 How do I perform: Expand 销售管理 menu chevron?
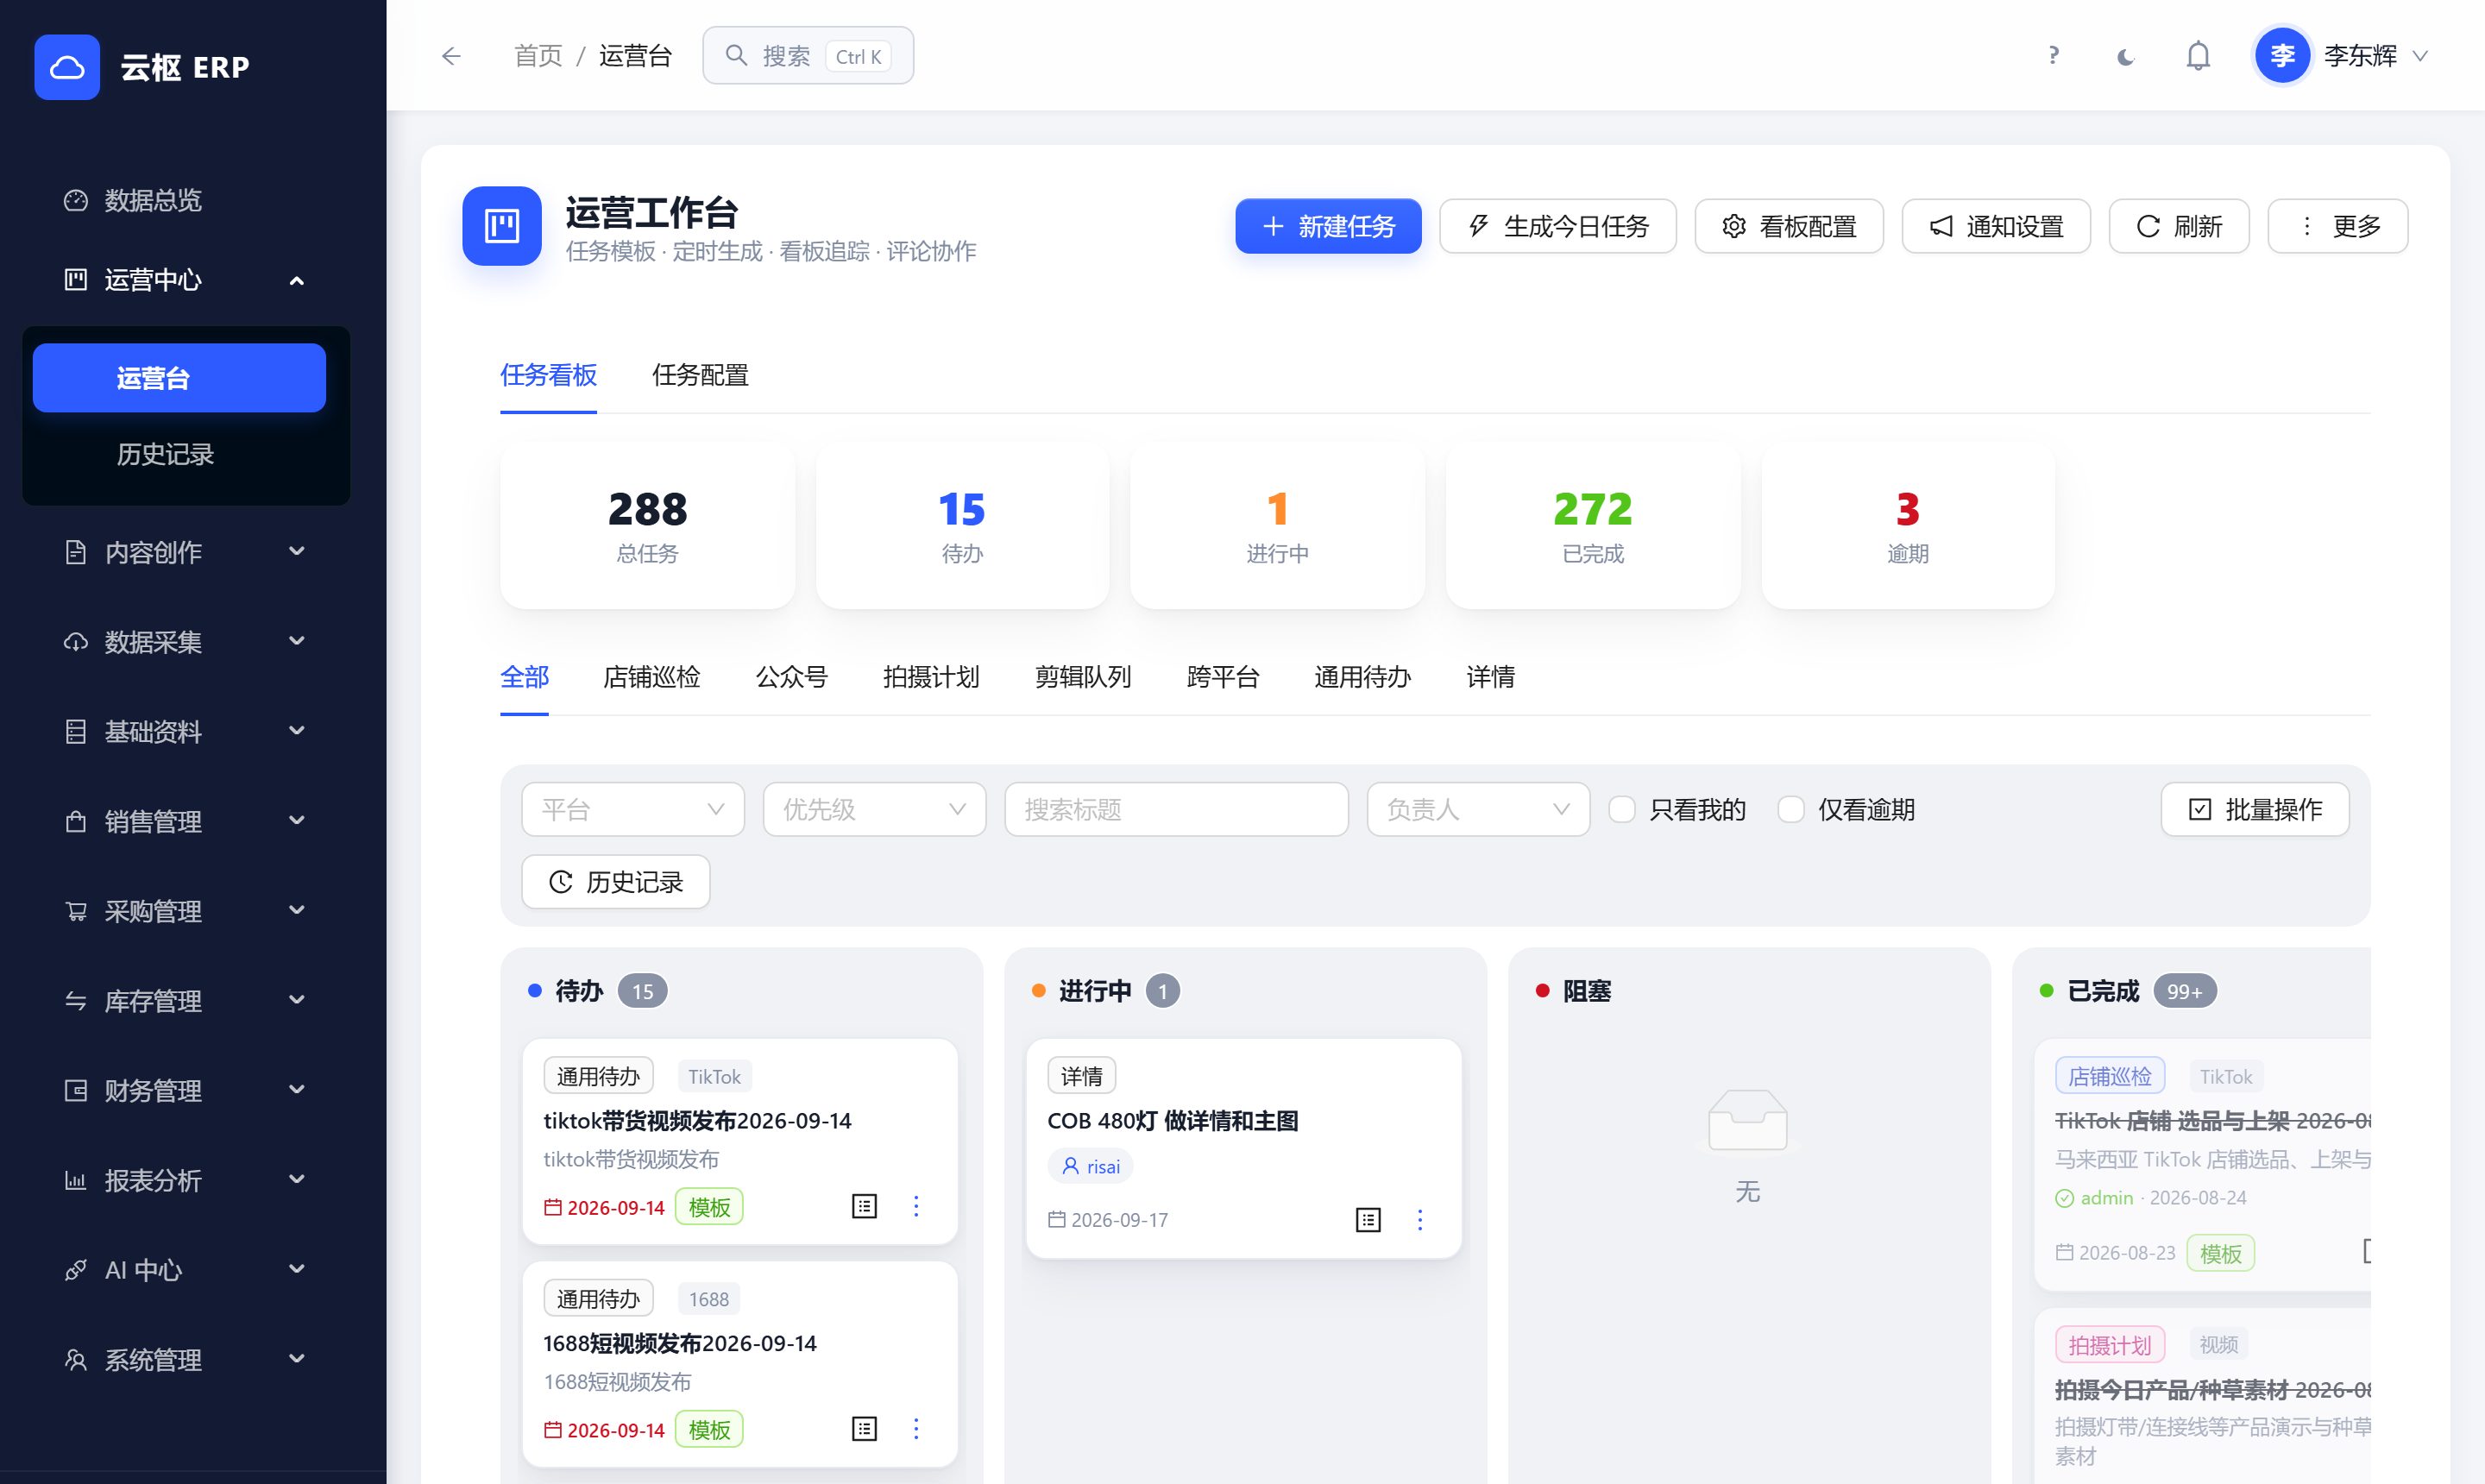[x=297, y=820]
